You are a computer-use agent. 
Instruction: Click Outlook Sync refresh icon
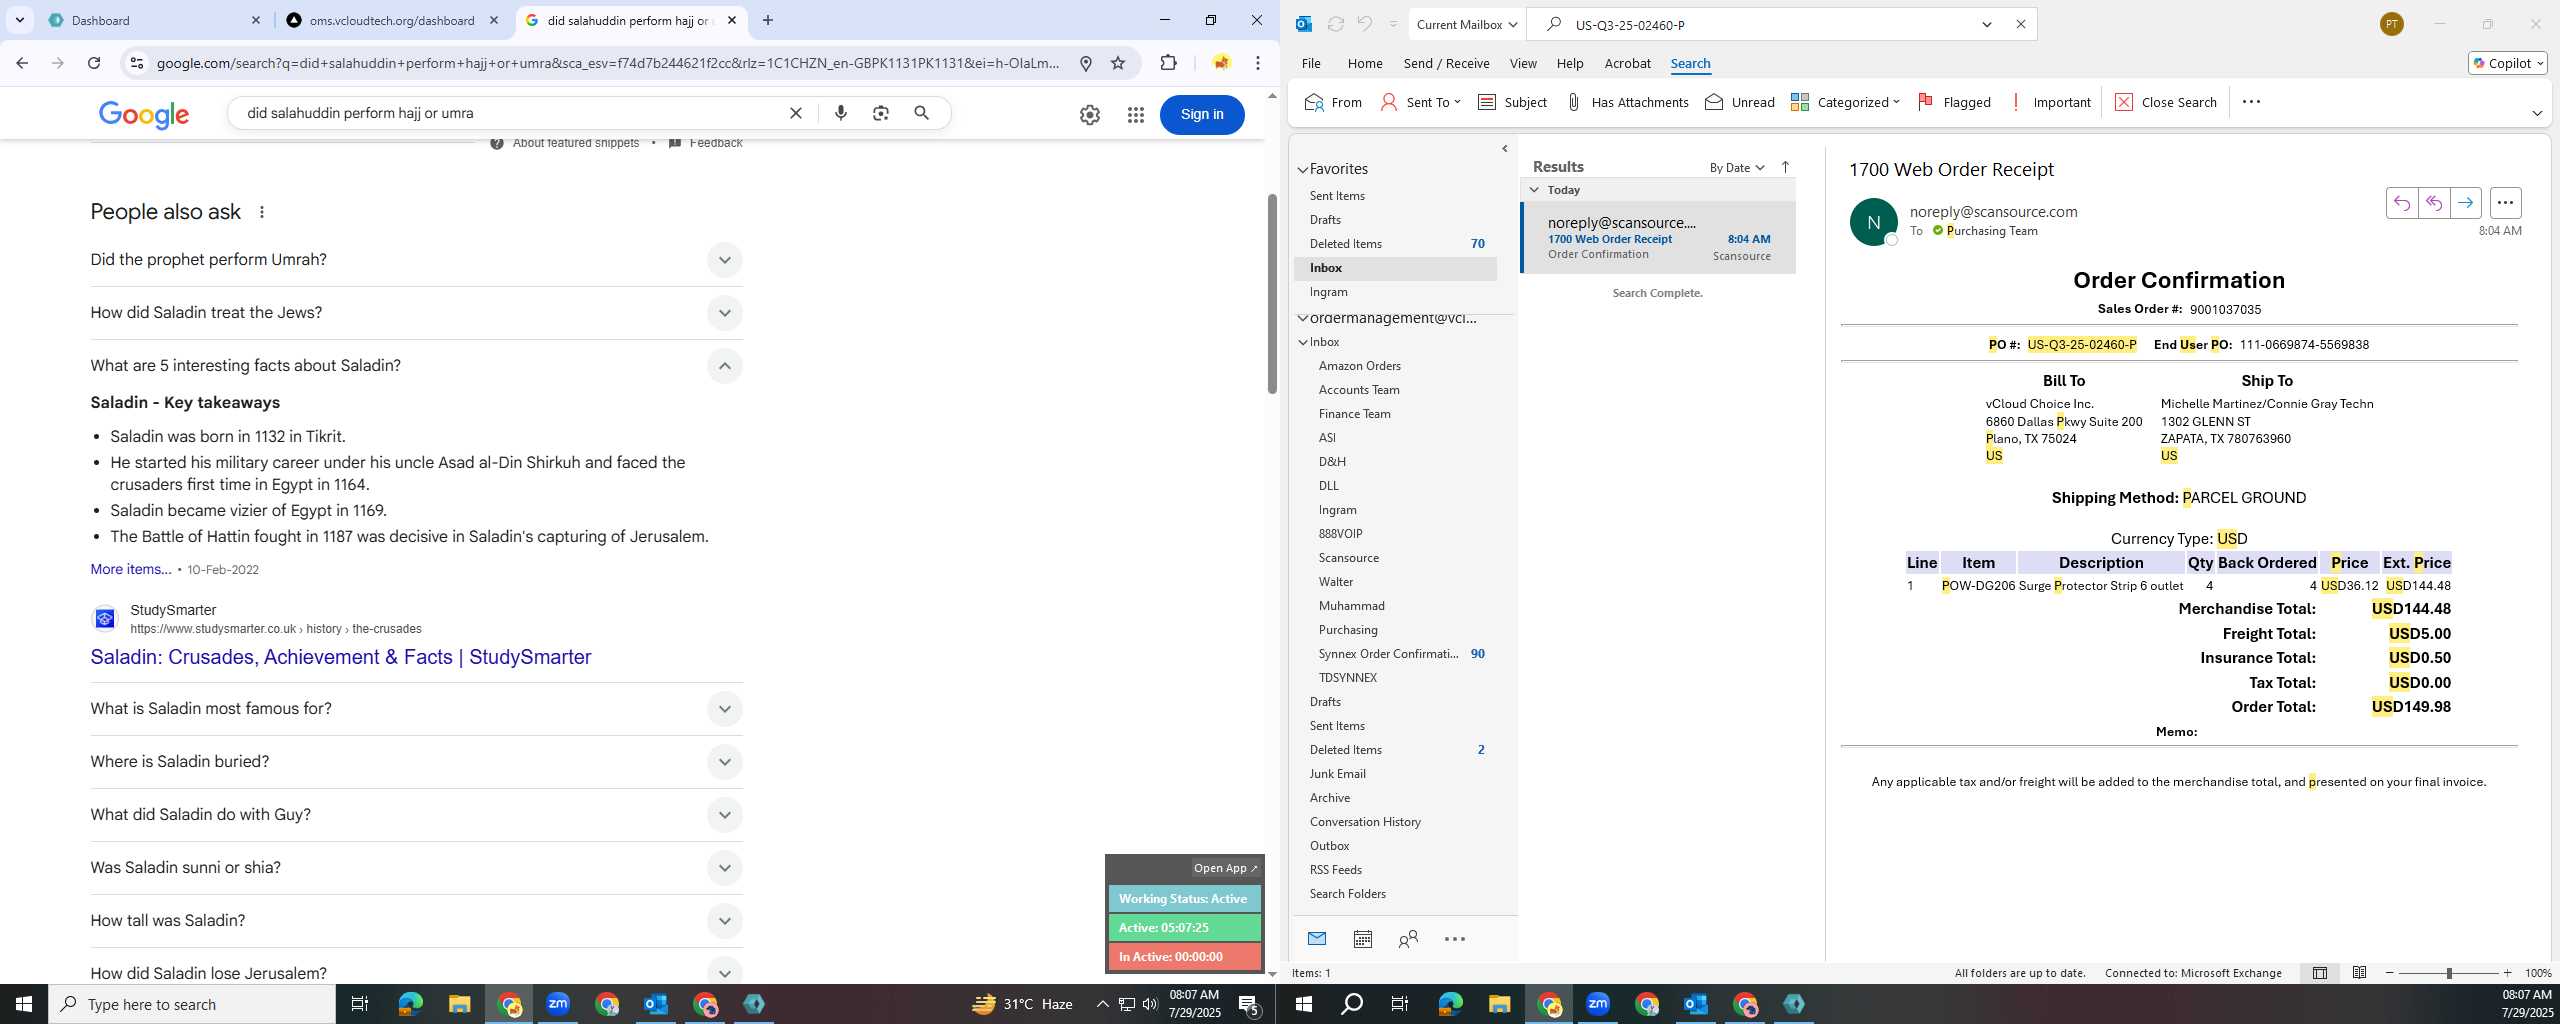tap(1335, 24)
